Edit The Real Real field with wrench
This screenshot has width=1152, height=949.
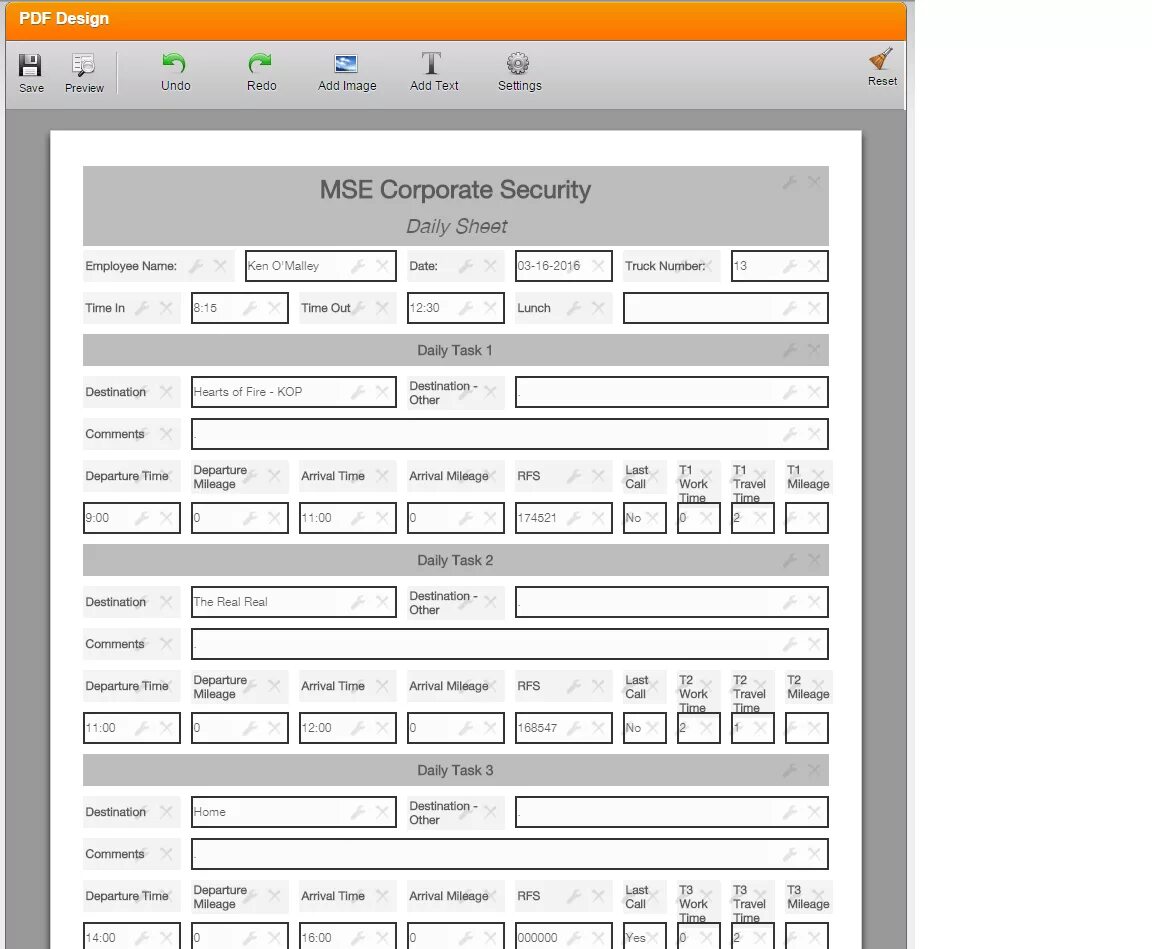359,602
